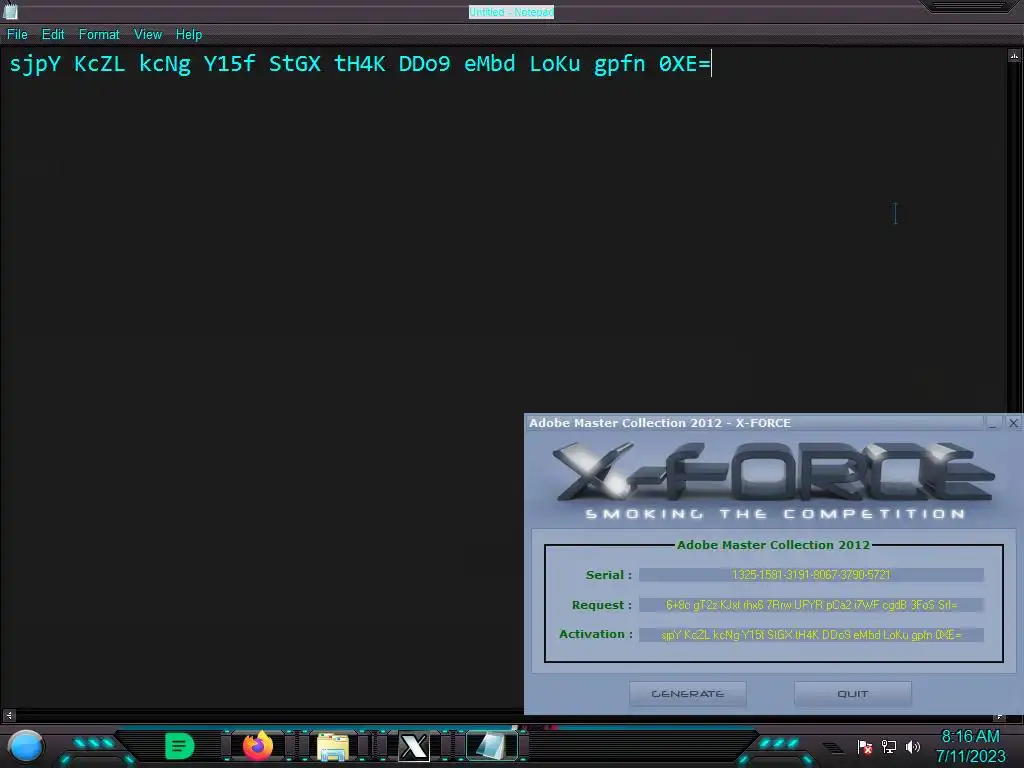
Task: Click the clock showing 8:16 AM
Action: tap(970, 737)
